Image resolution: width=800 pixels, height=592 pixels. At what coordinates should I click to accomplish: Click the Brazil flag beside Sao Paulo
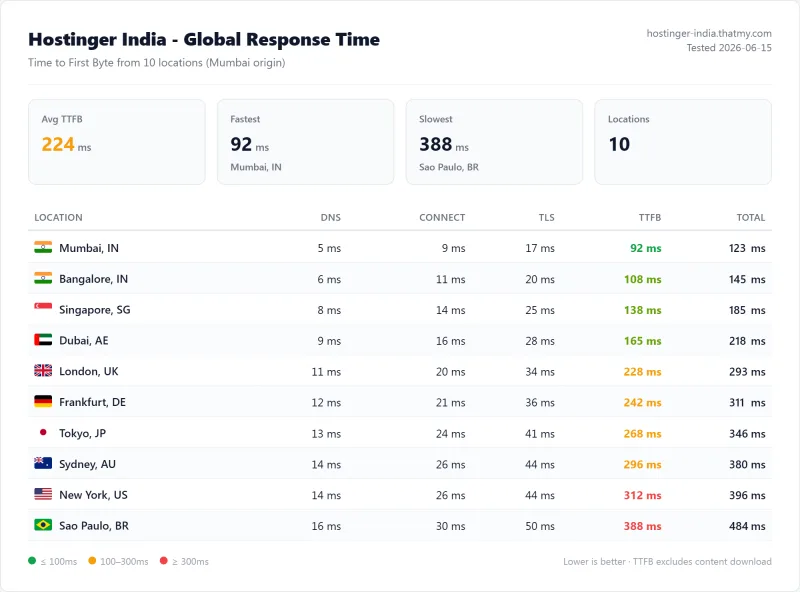(x=43, y=525)
